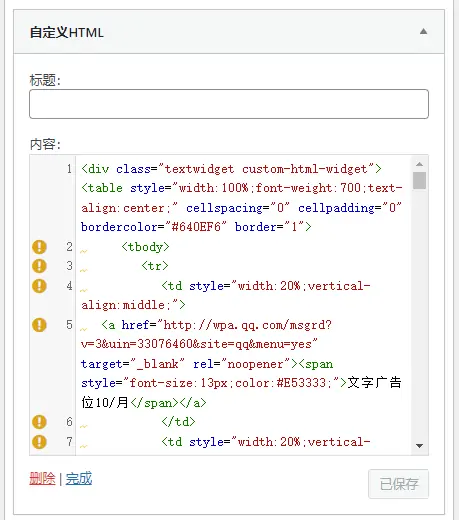Click the warning icon on line 7
This screenshot has height=520, width=459.
39,442
